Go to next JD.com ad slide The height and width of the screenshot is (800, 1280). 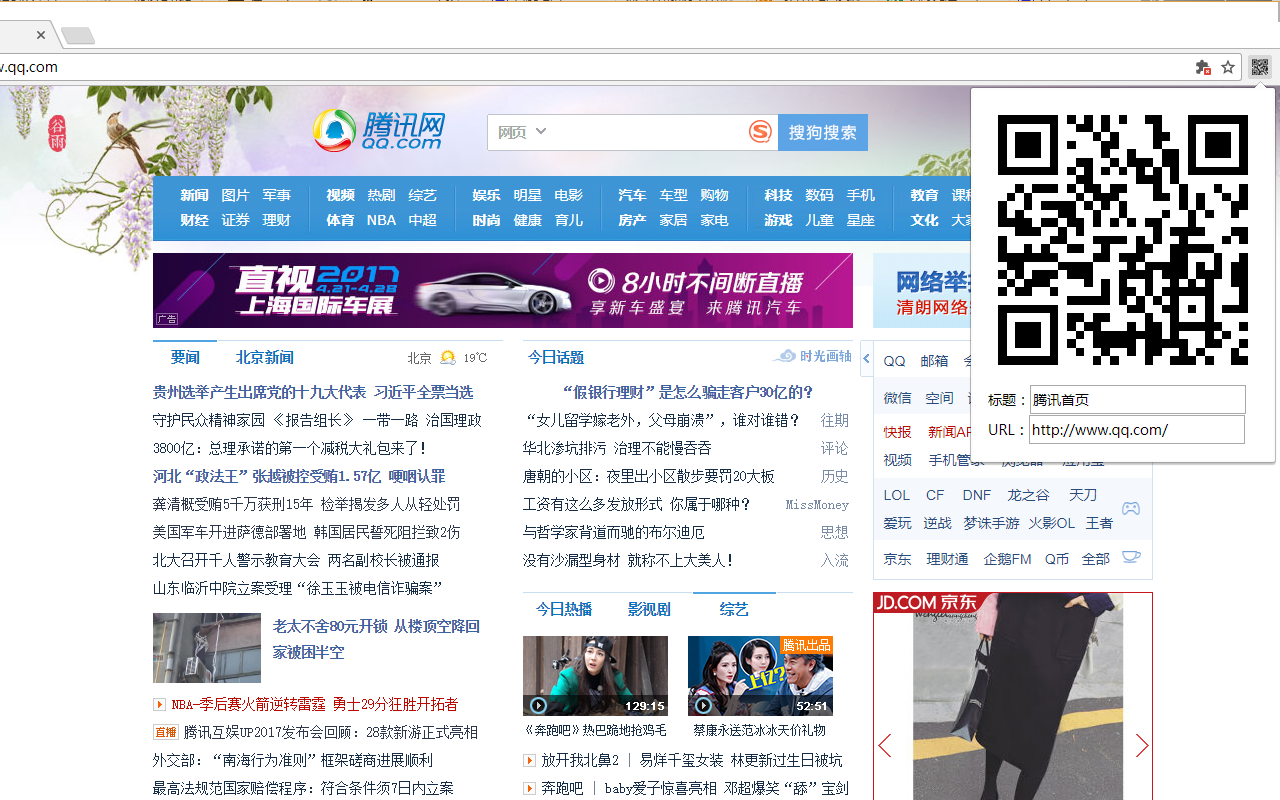(x=1142, y=746)
